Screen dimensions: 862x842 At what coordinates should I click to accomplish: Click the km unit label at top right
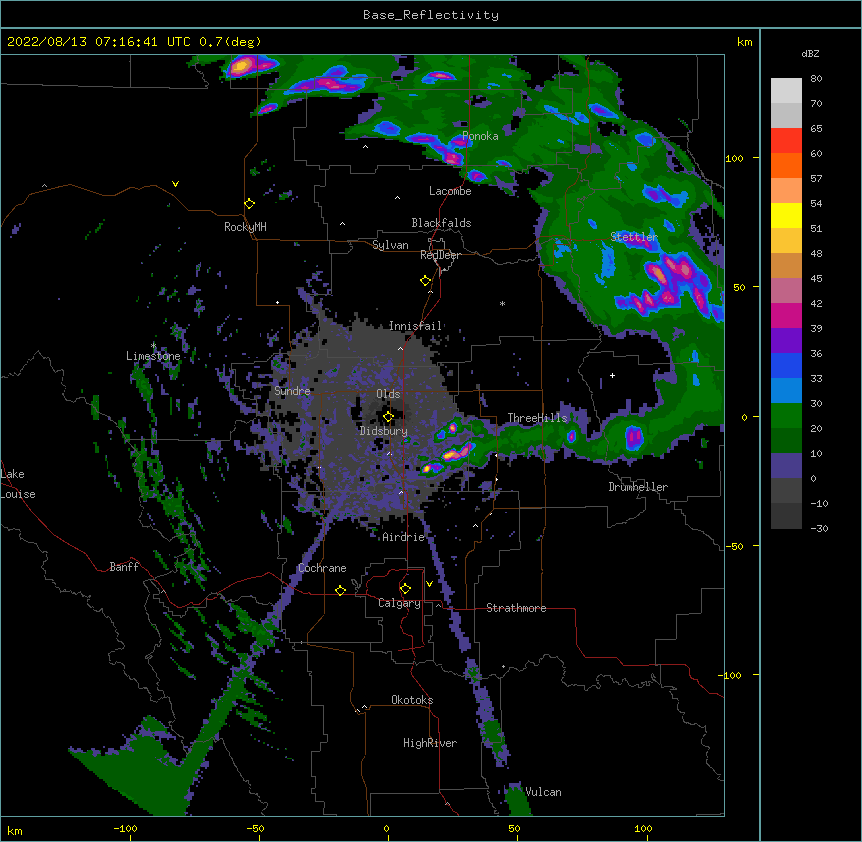744,42
